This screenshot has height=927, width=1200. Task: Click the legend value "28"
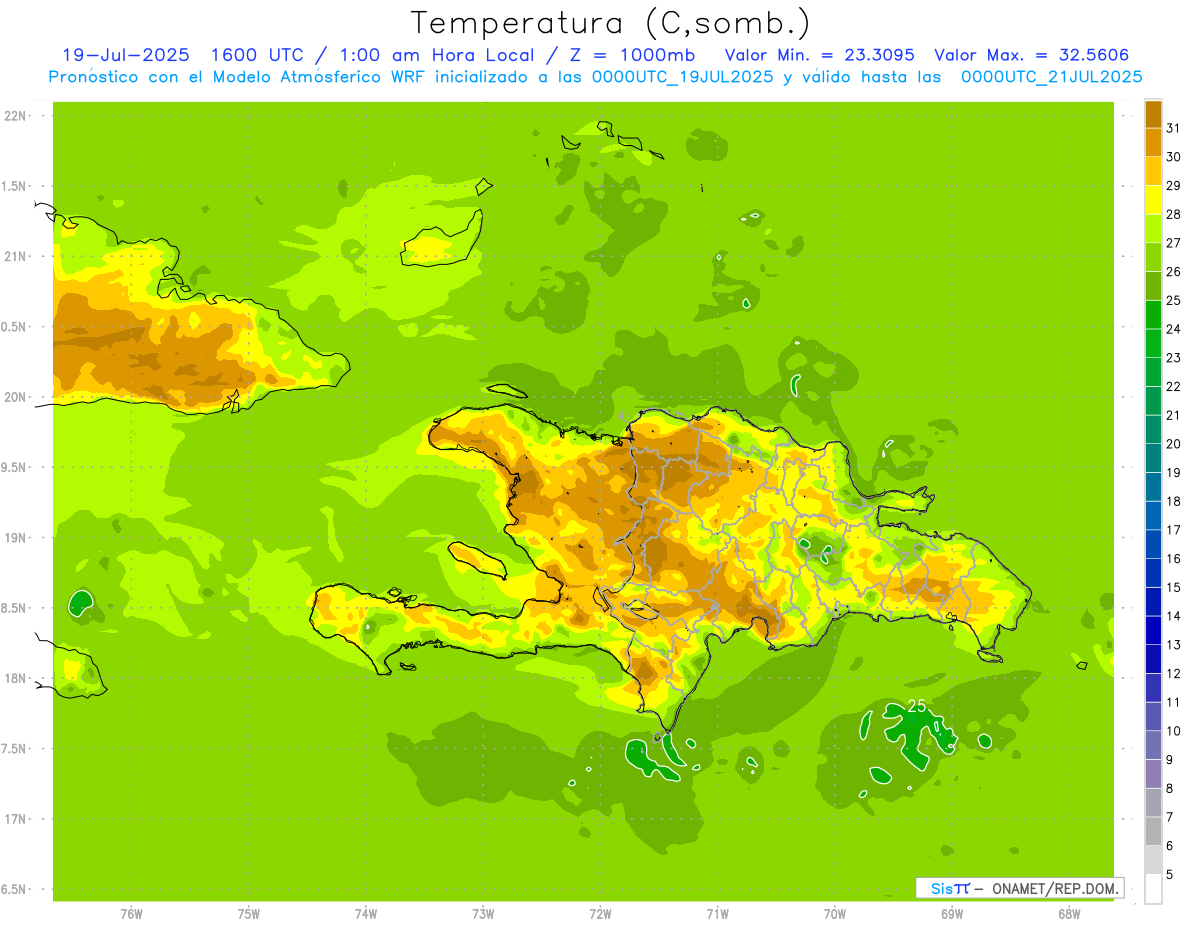click(x=1174, y=214)
